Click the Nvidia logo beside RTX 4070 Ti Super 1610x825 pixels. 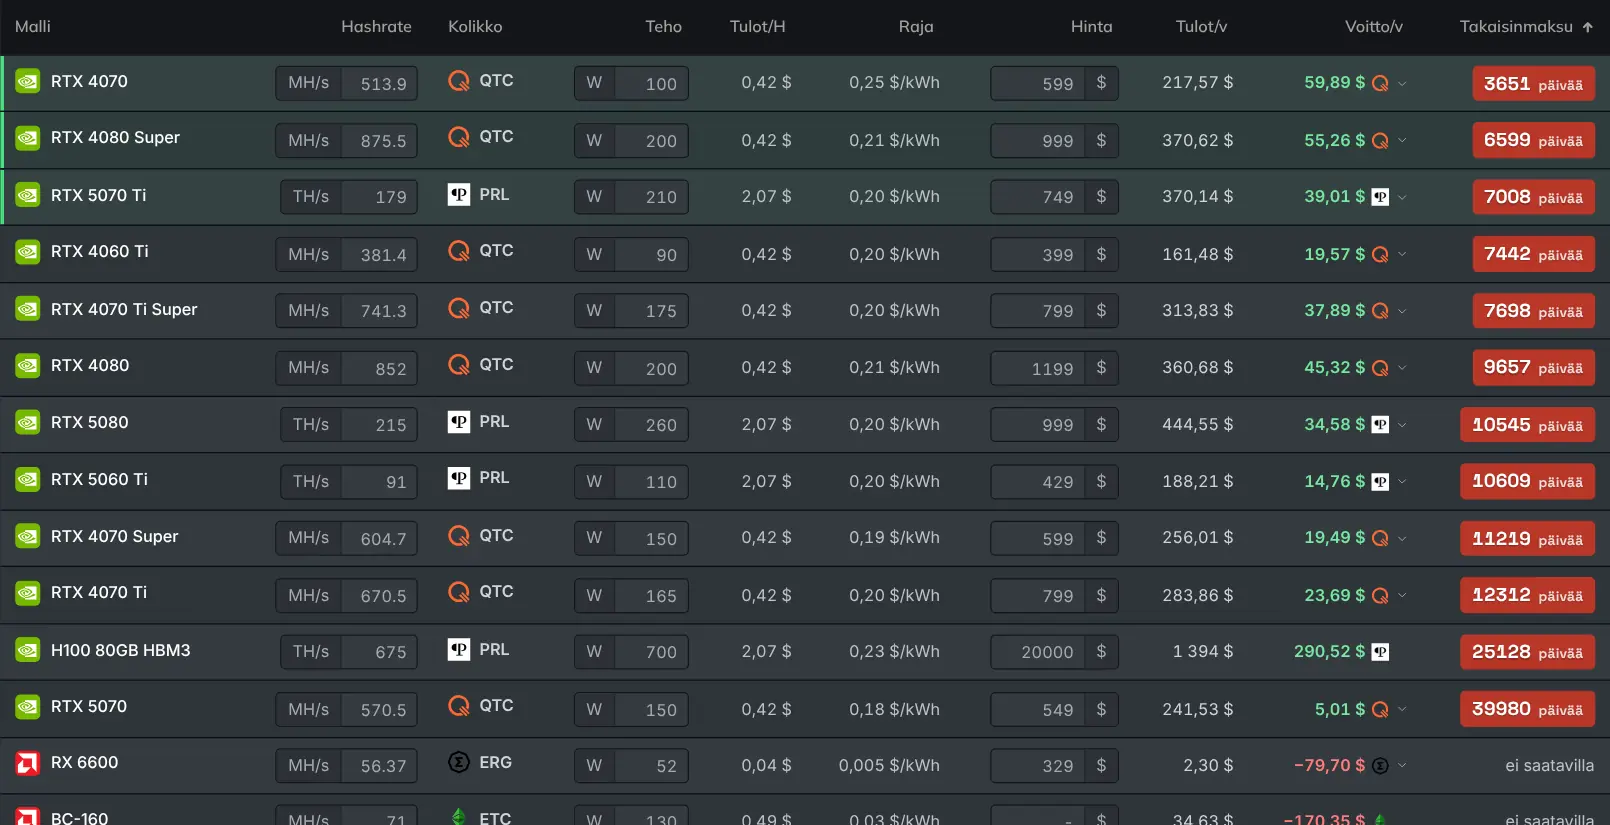pos(28,310)
